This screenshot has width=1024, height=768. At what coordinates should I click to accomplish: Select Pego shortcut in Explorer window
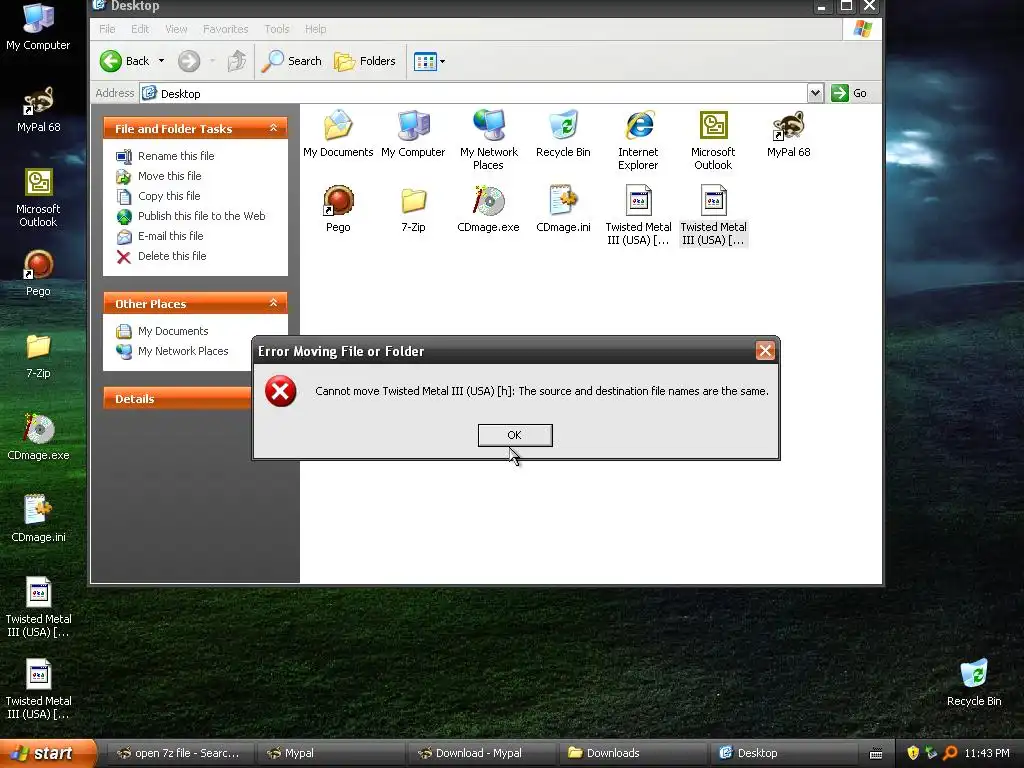[338, 208]
